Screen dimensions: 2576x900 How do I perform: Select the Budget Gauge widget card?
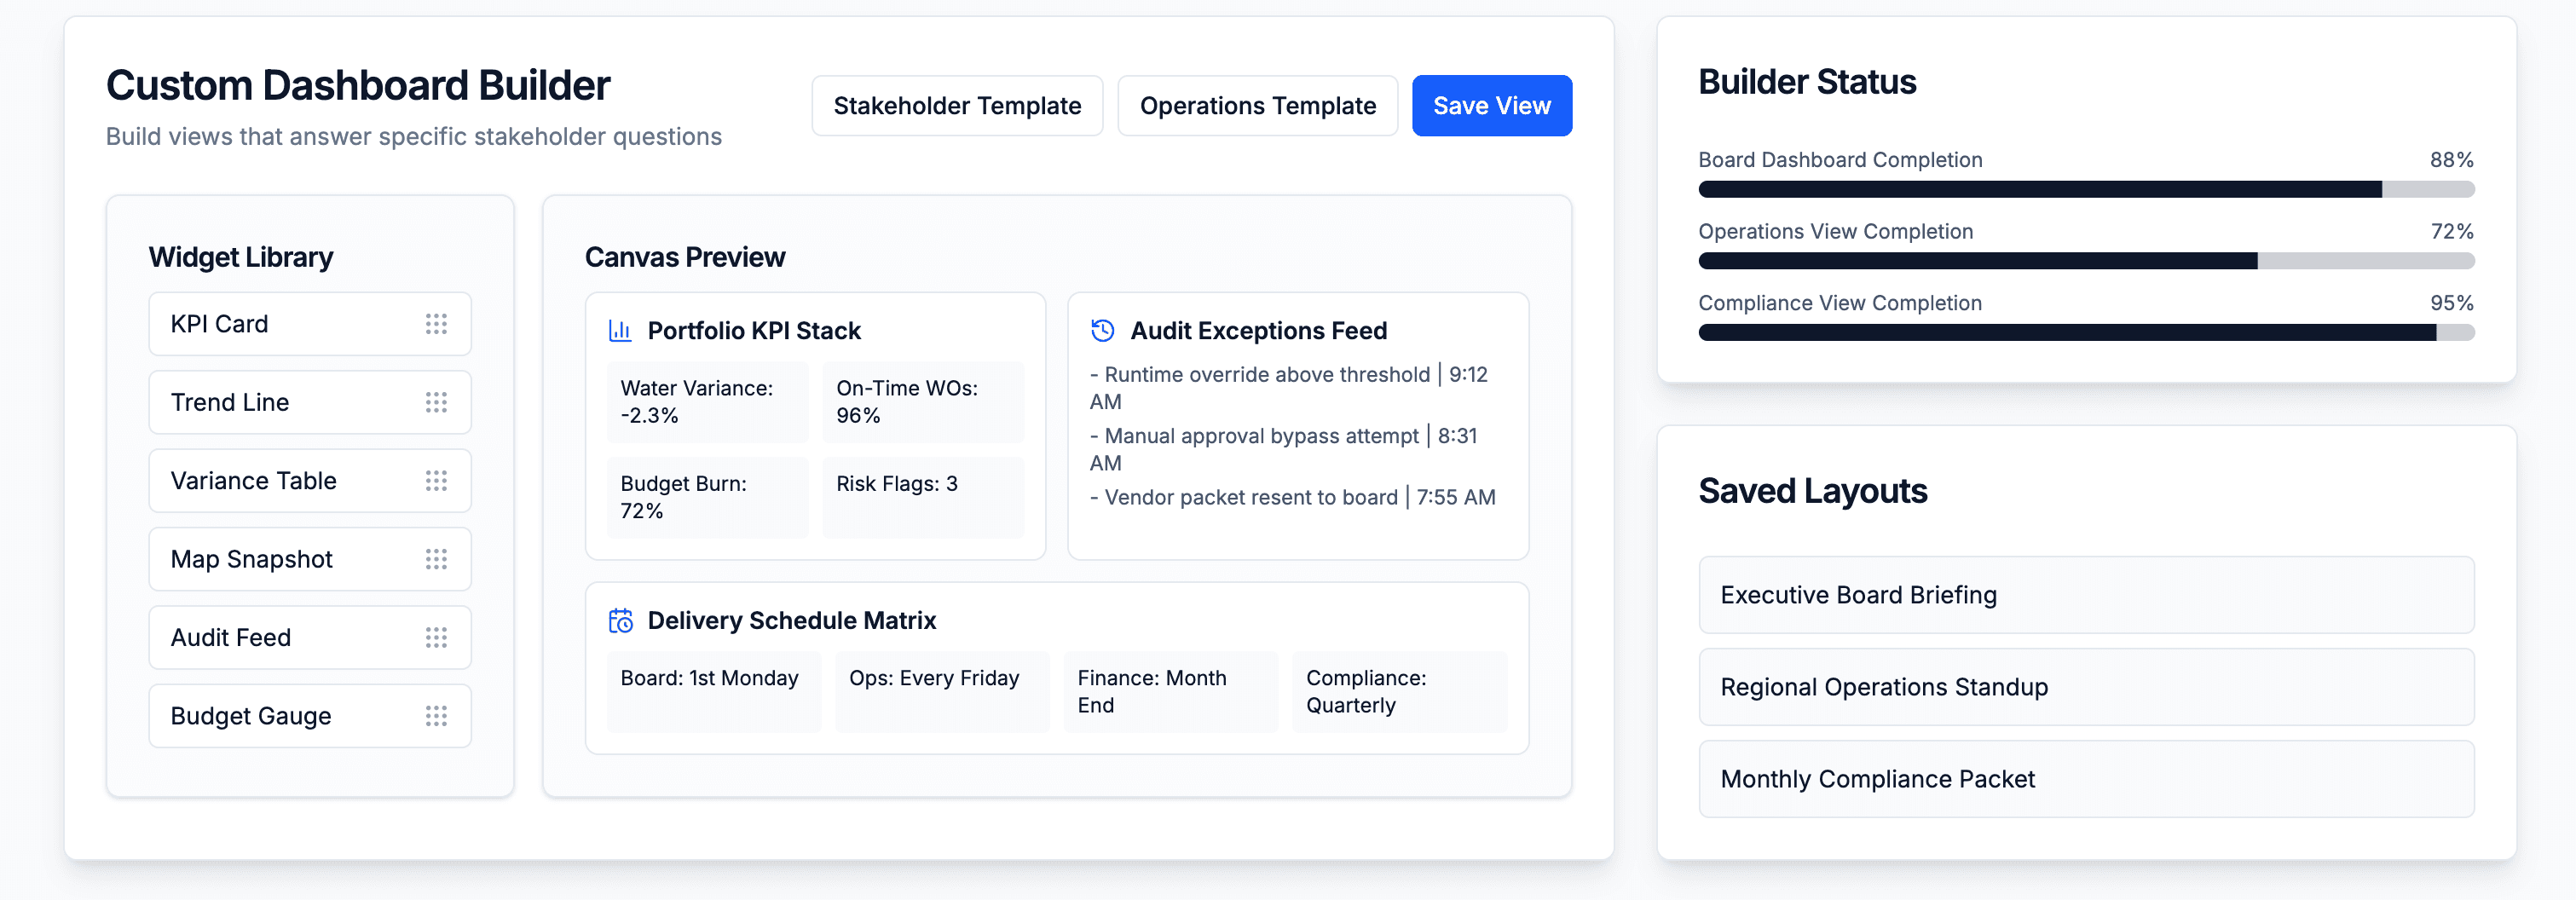pyautogui.click(x=309, y=715)
